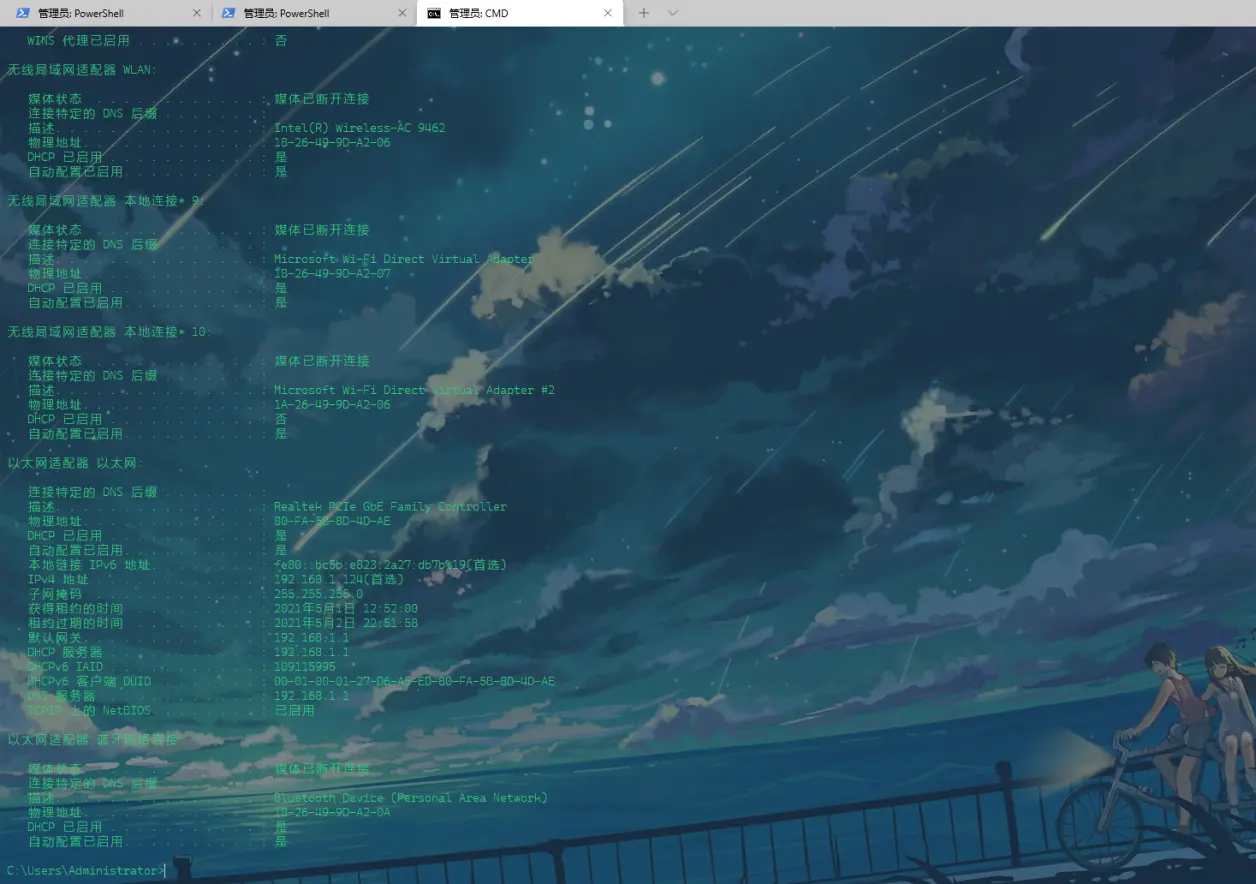Click the '获得租约的时间' label

[75, 609]
